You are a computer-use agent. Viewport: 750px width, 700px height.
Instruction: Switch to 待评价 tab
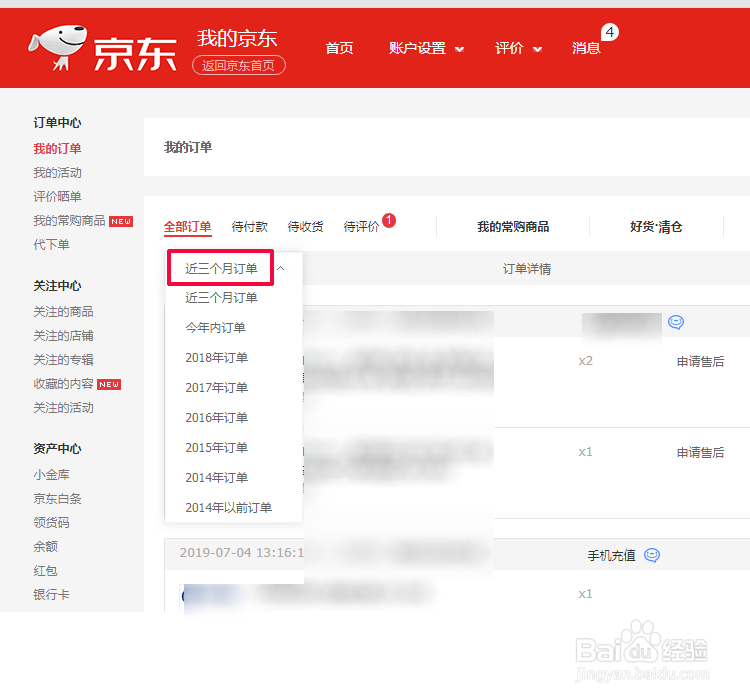tap(361, 226)
